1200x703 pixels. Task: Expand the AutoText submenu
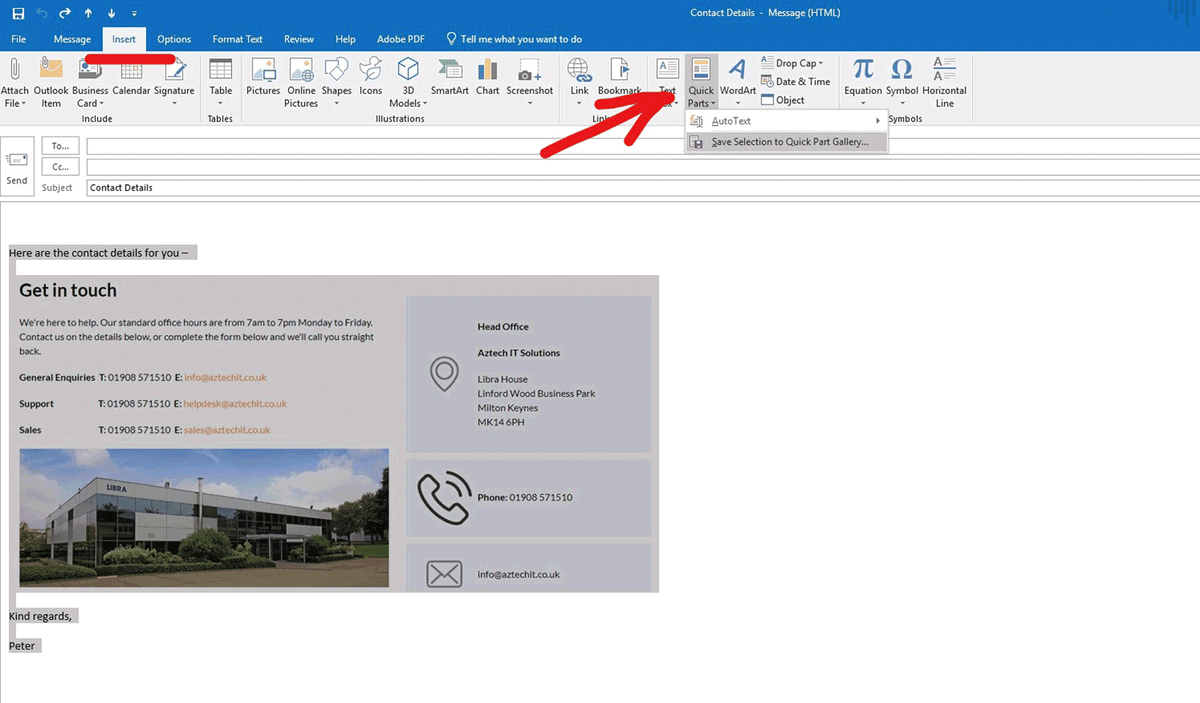coord(787,121)
